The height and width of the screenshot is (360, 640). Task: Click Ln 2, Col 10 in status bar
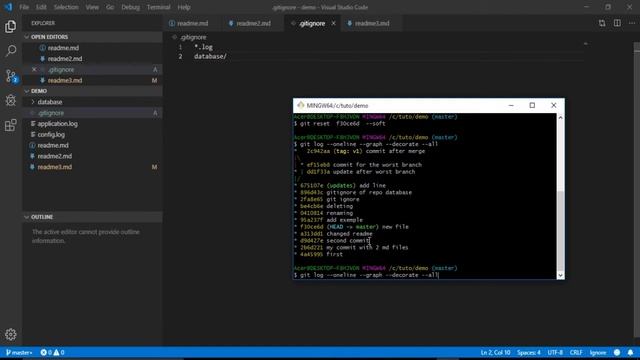click(x=495, y=353)
